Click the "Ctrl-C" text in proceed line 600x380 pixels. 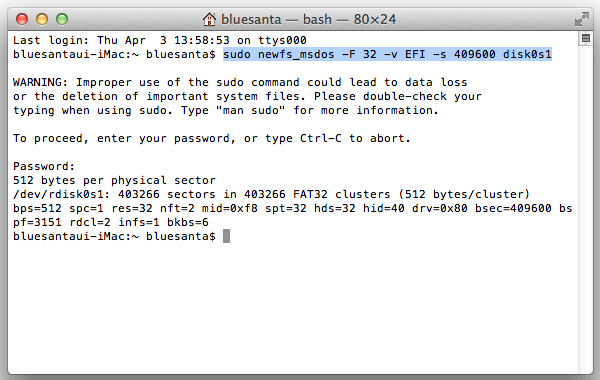point(321,138)
